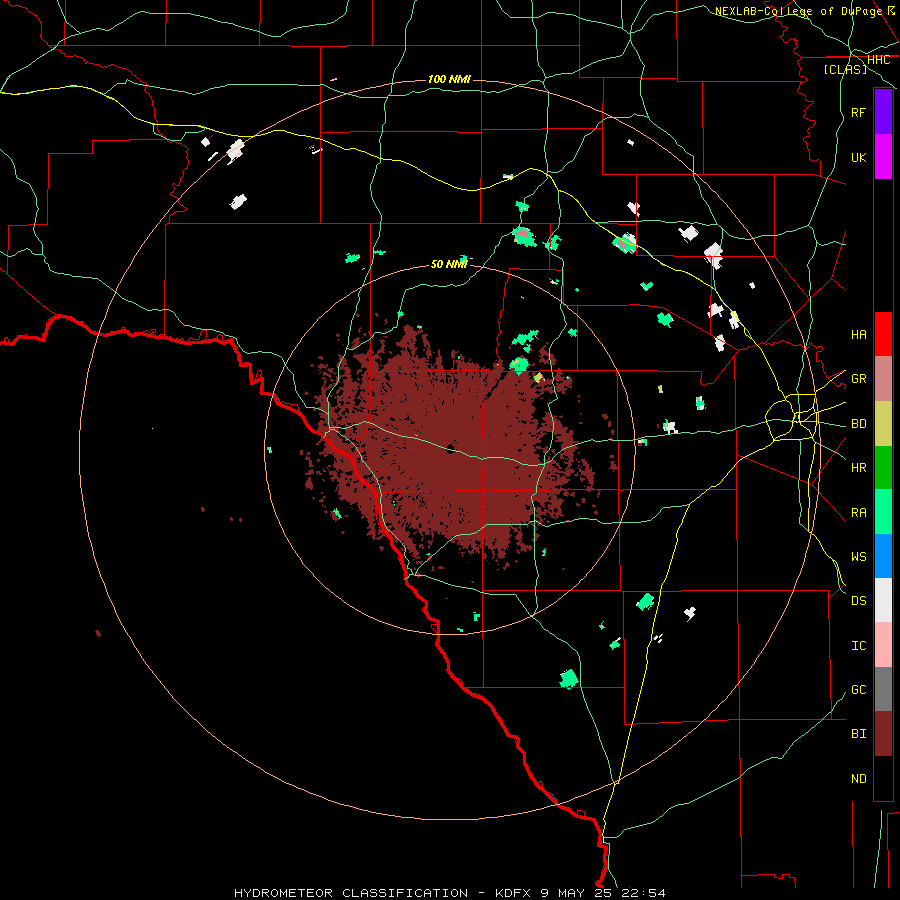Click the DS legend label
The image size is (900, 900).
(859, 601)
